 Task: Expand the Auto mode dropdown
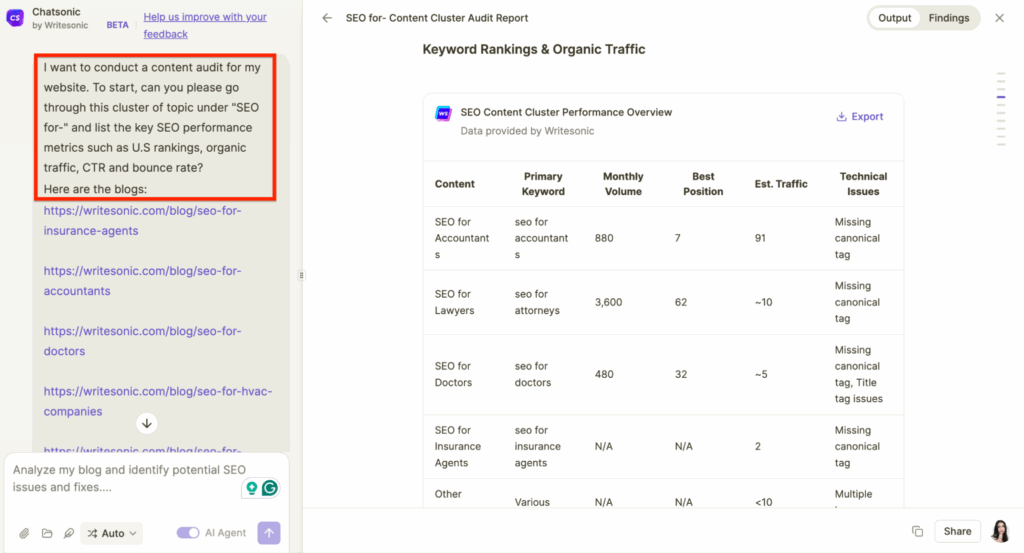[112, 533]
